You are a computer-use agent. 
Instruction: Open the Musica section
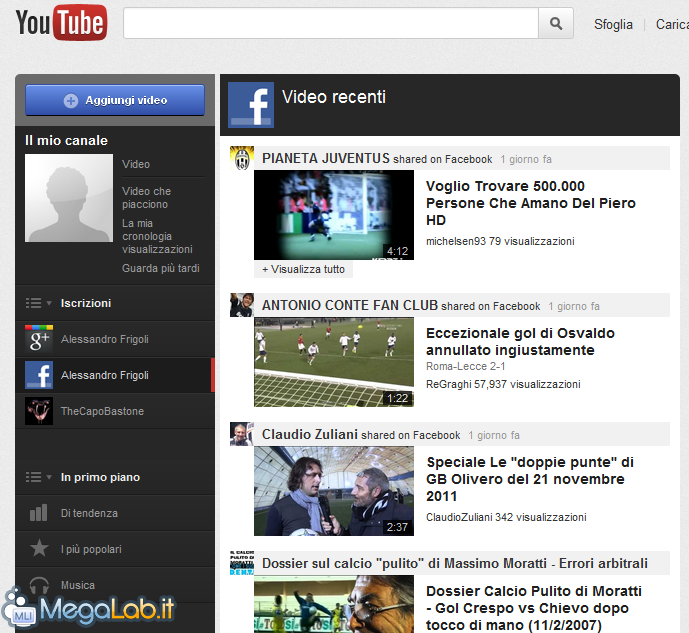pos(115,585)
